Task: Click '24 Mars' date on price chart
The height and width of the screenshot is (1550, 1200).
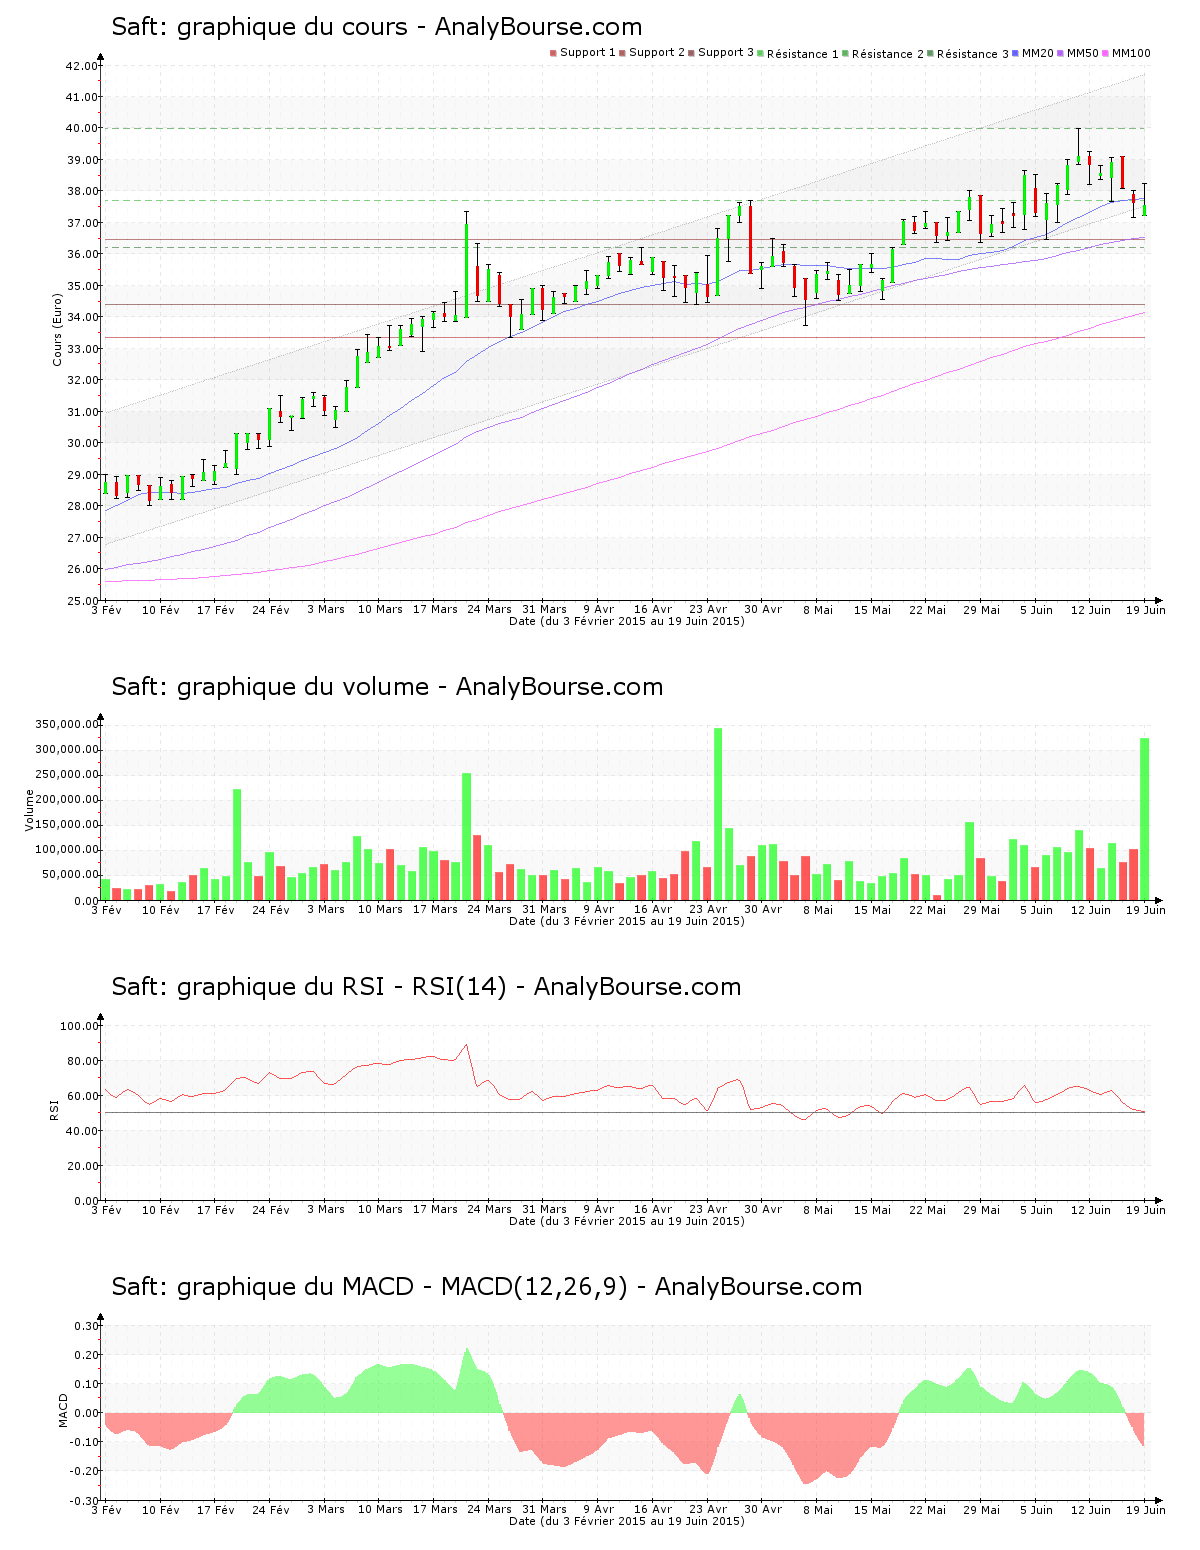Action: coord(490,609)
